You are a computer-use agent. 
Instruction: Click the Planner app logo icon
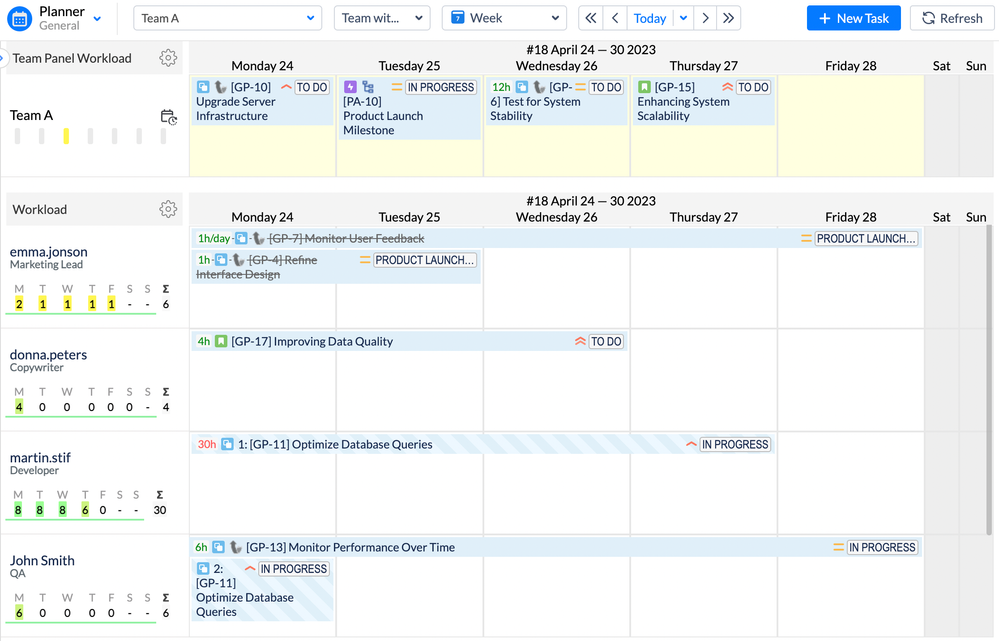click(20, 18)
